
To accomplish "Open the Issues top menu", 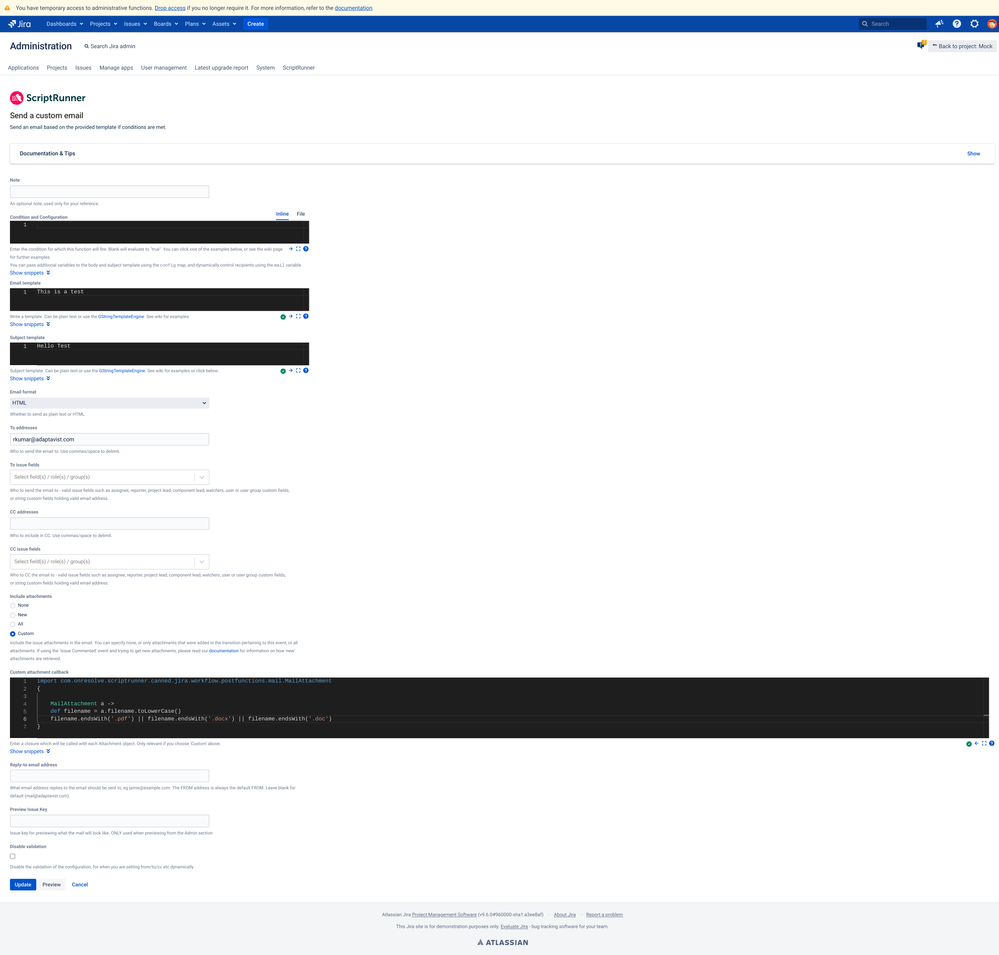I will click(x=135, y=24).
